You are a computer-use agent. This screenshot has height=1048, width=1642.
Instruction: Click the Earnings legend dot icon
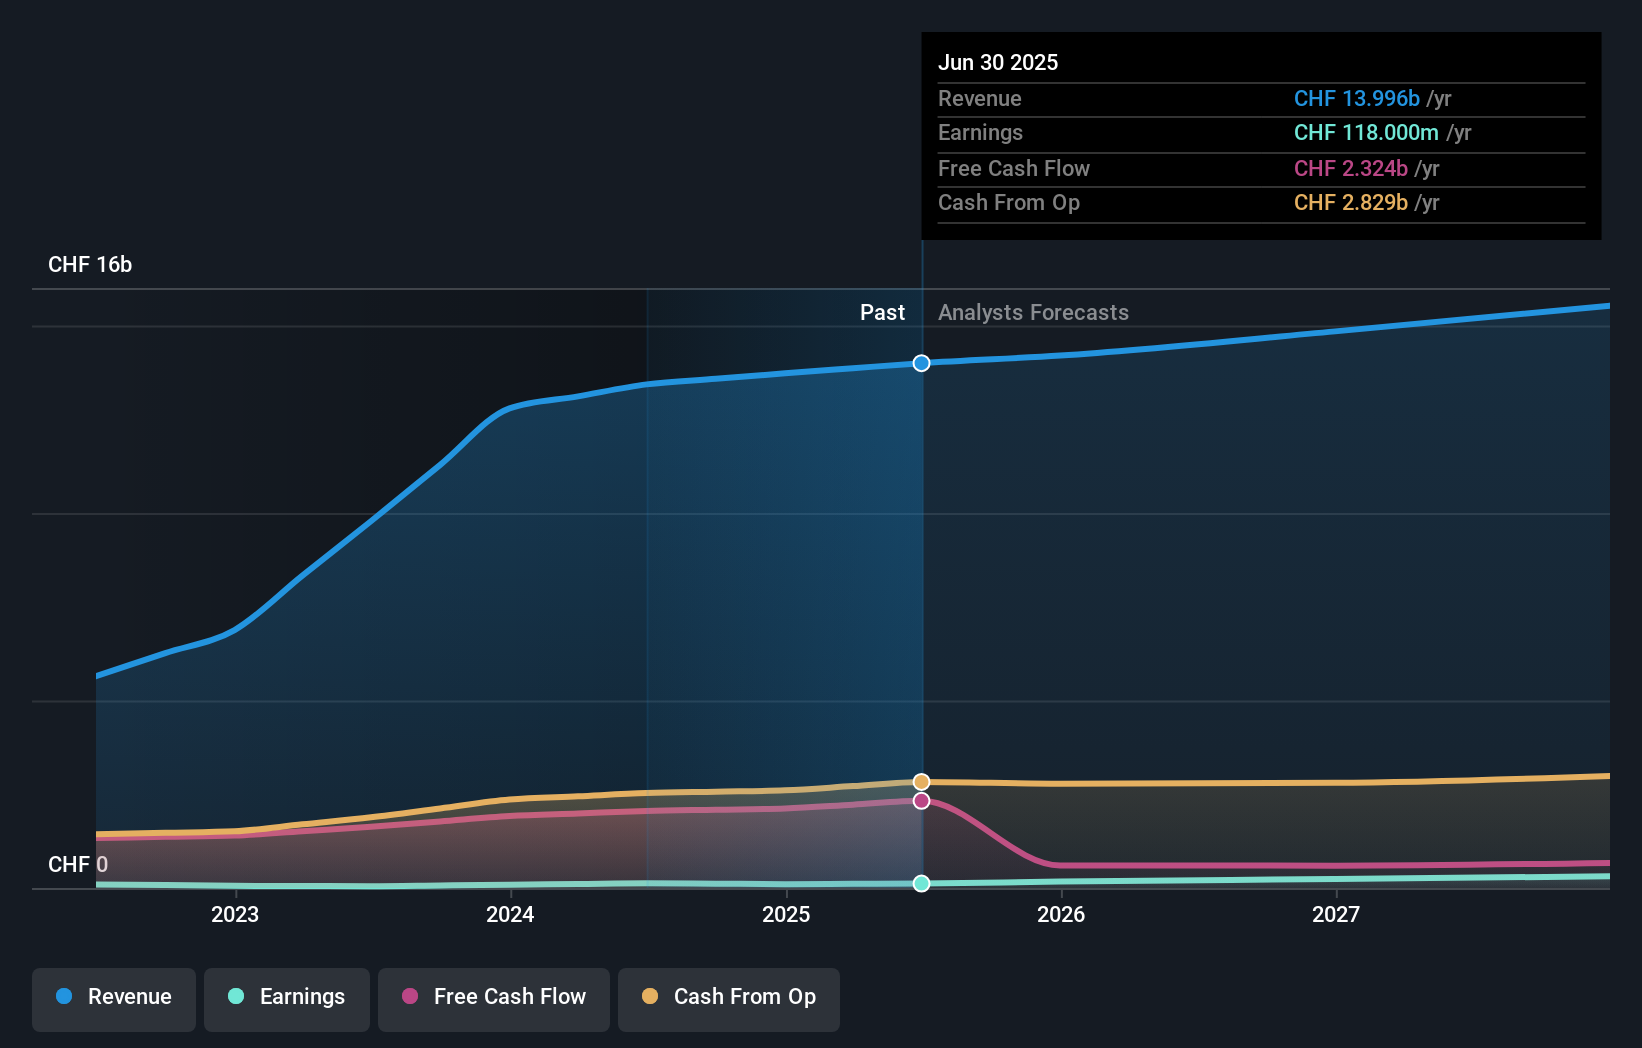tap(234, 997)
